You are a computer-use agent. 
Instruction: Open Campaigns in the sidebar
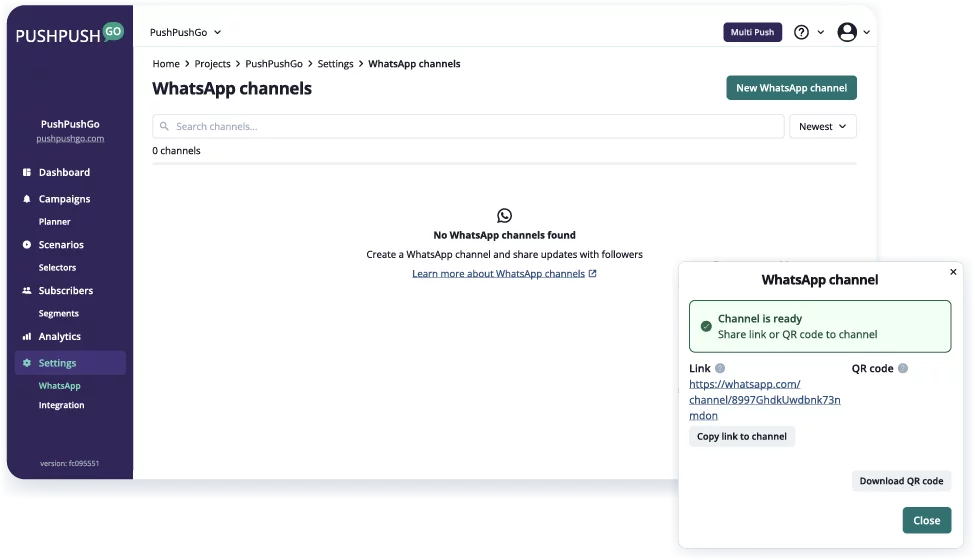65,199
